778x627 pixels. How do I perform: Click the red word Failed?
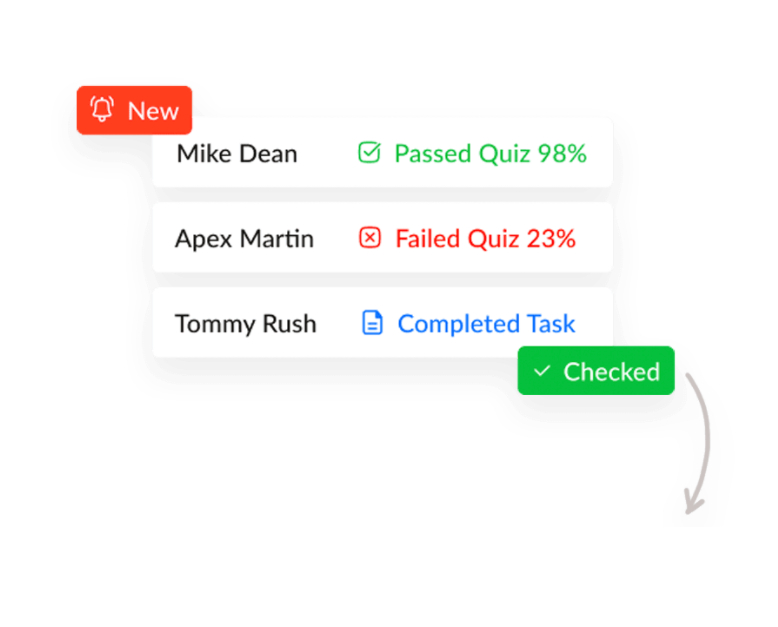(x=425, y=238)
